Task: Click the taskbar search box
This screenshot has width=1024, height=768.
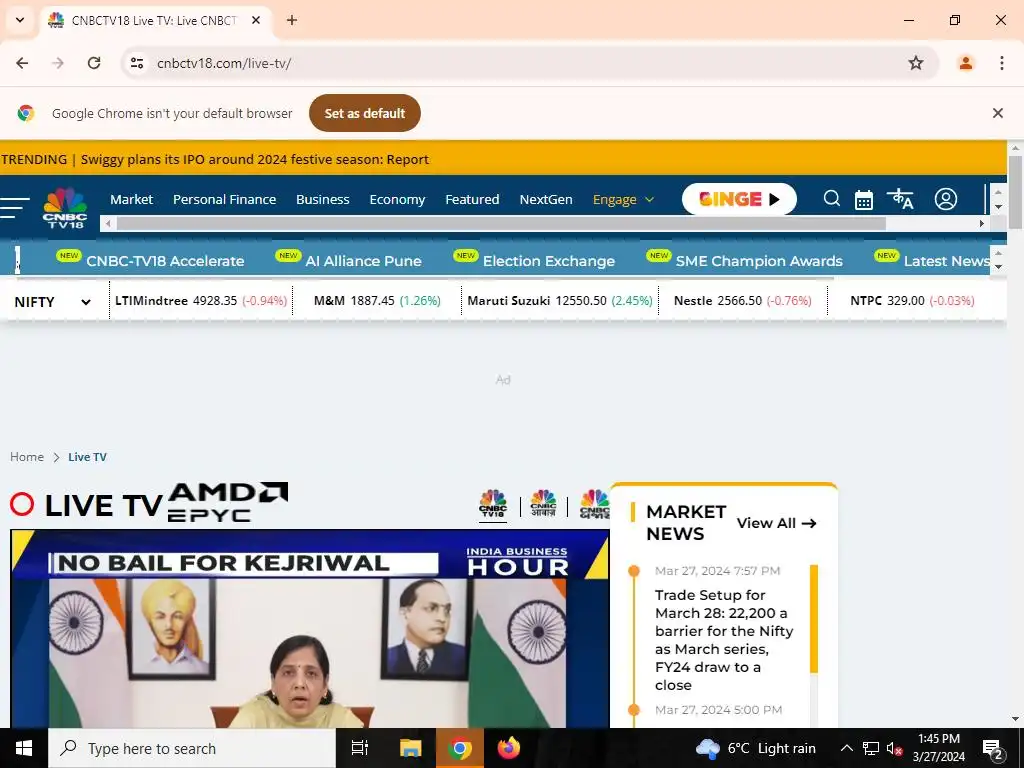Action: (192, 748)
